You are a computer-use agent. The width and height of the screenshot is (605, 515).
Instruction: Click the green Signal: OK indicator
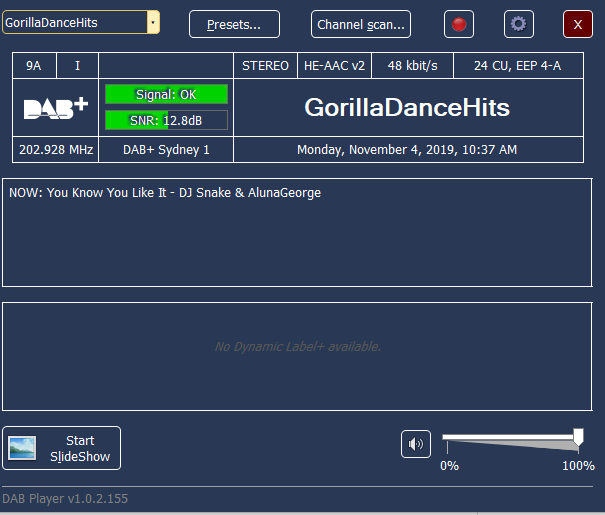coord(166,94)
